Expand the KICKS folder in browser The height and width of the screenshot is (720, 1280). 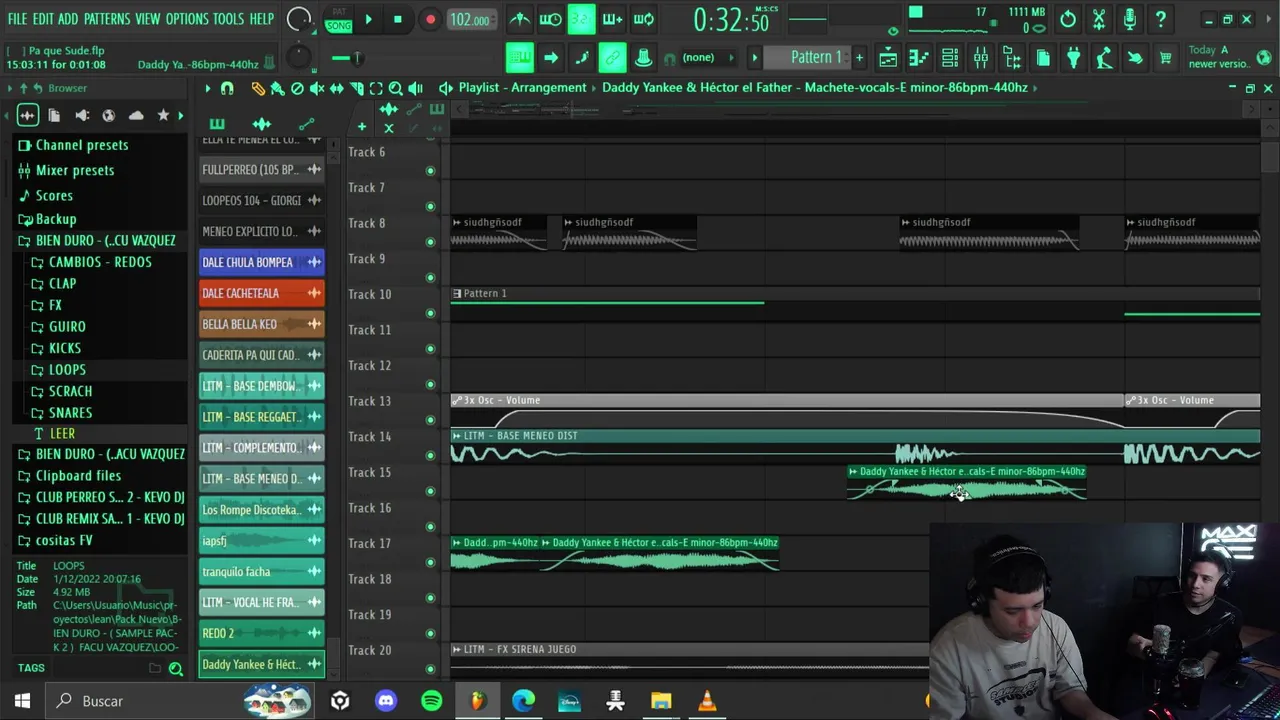(x=65, y=348)
